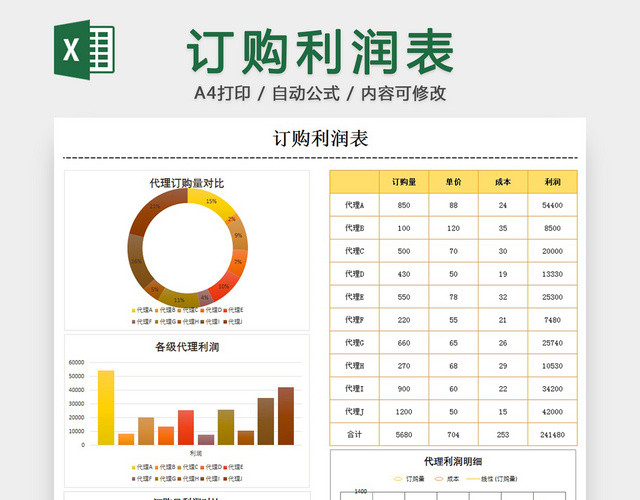Select 代理I profit cell 34200
The height and width of the screenshot is (500, 640).
pyautogui.click(x=553, y=389)
